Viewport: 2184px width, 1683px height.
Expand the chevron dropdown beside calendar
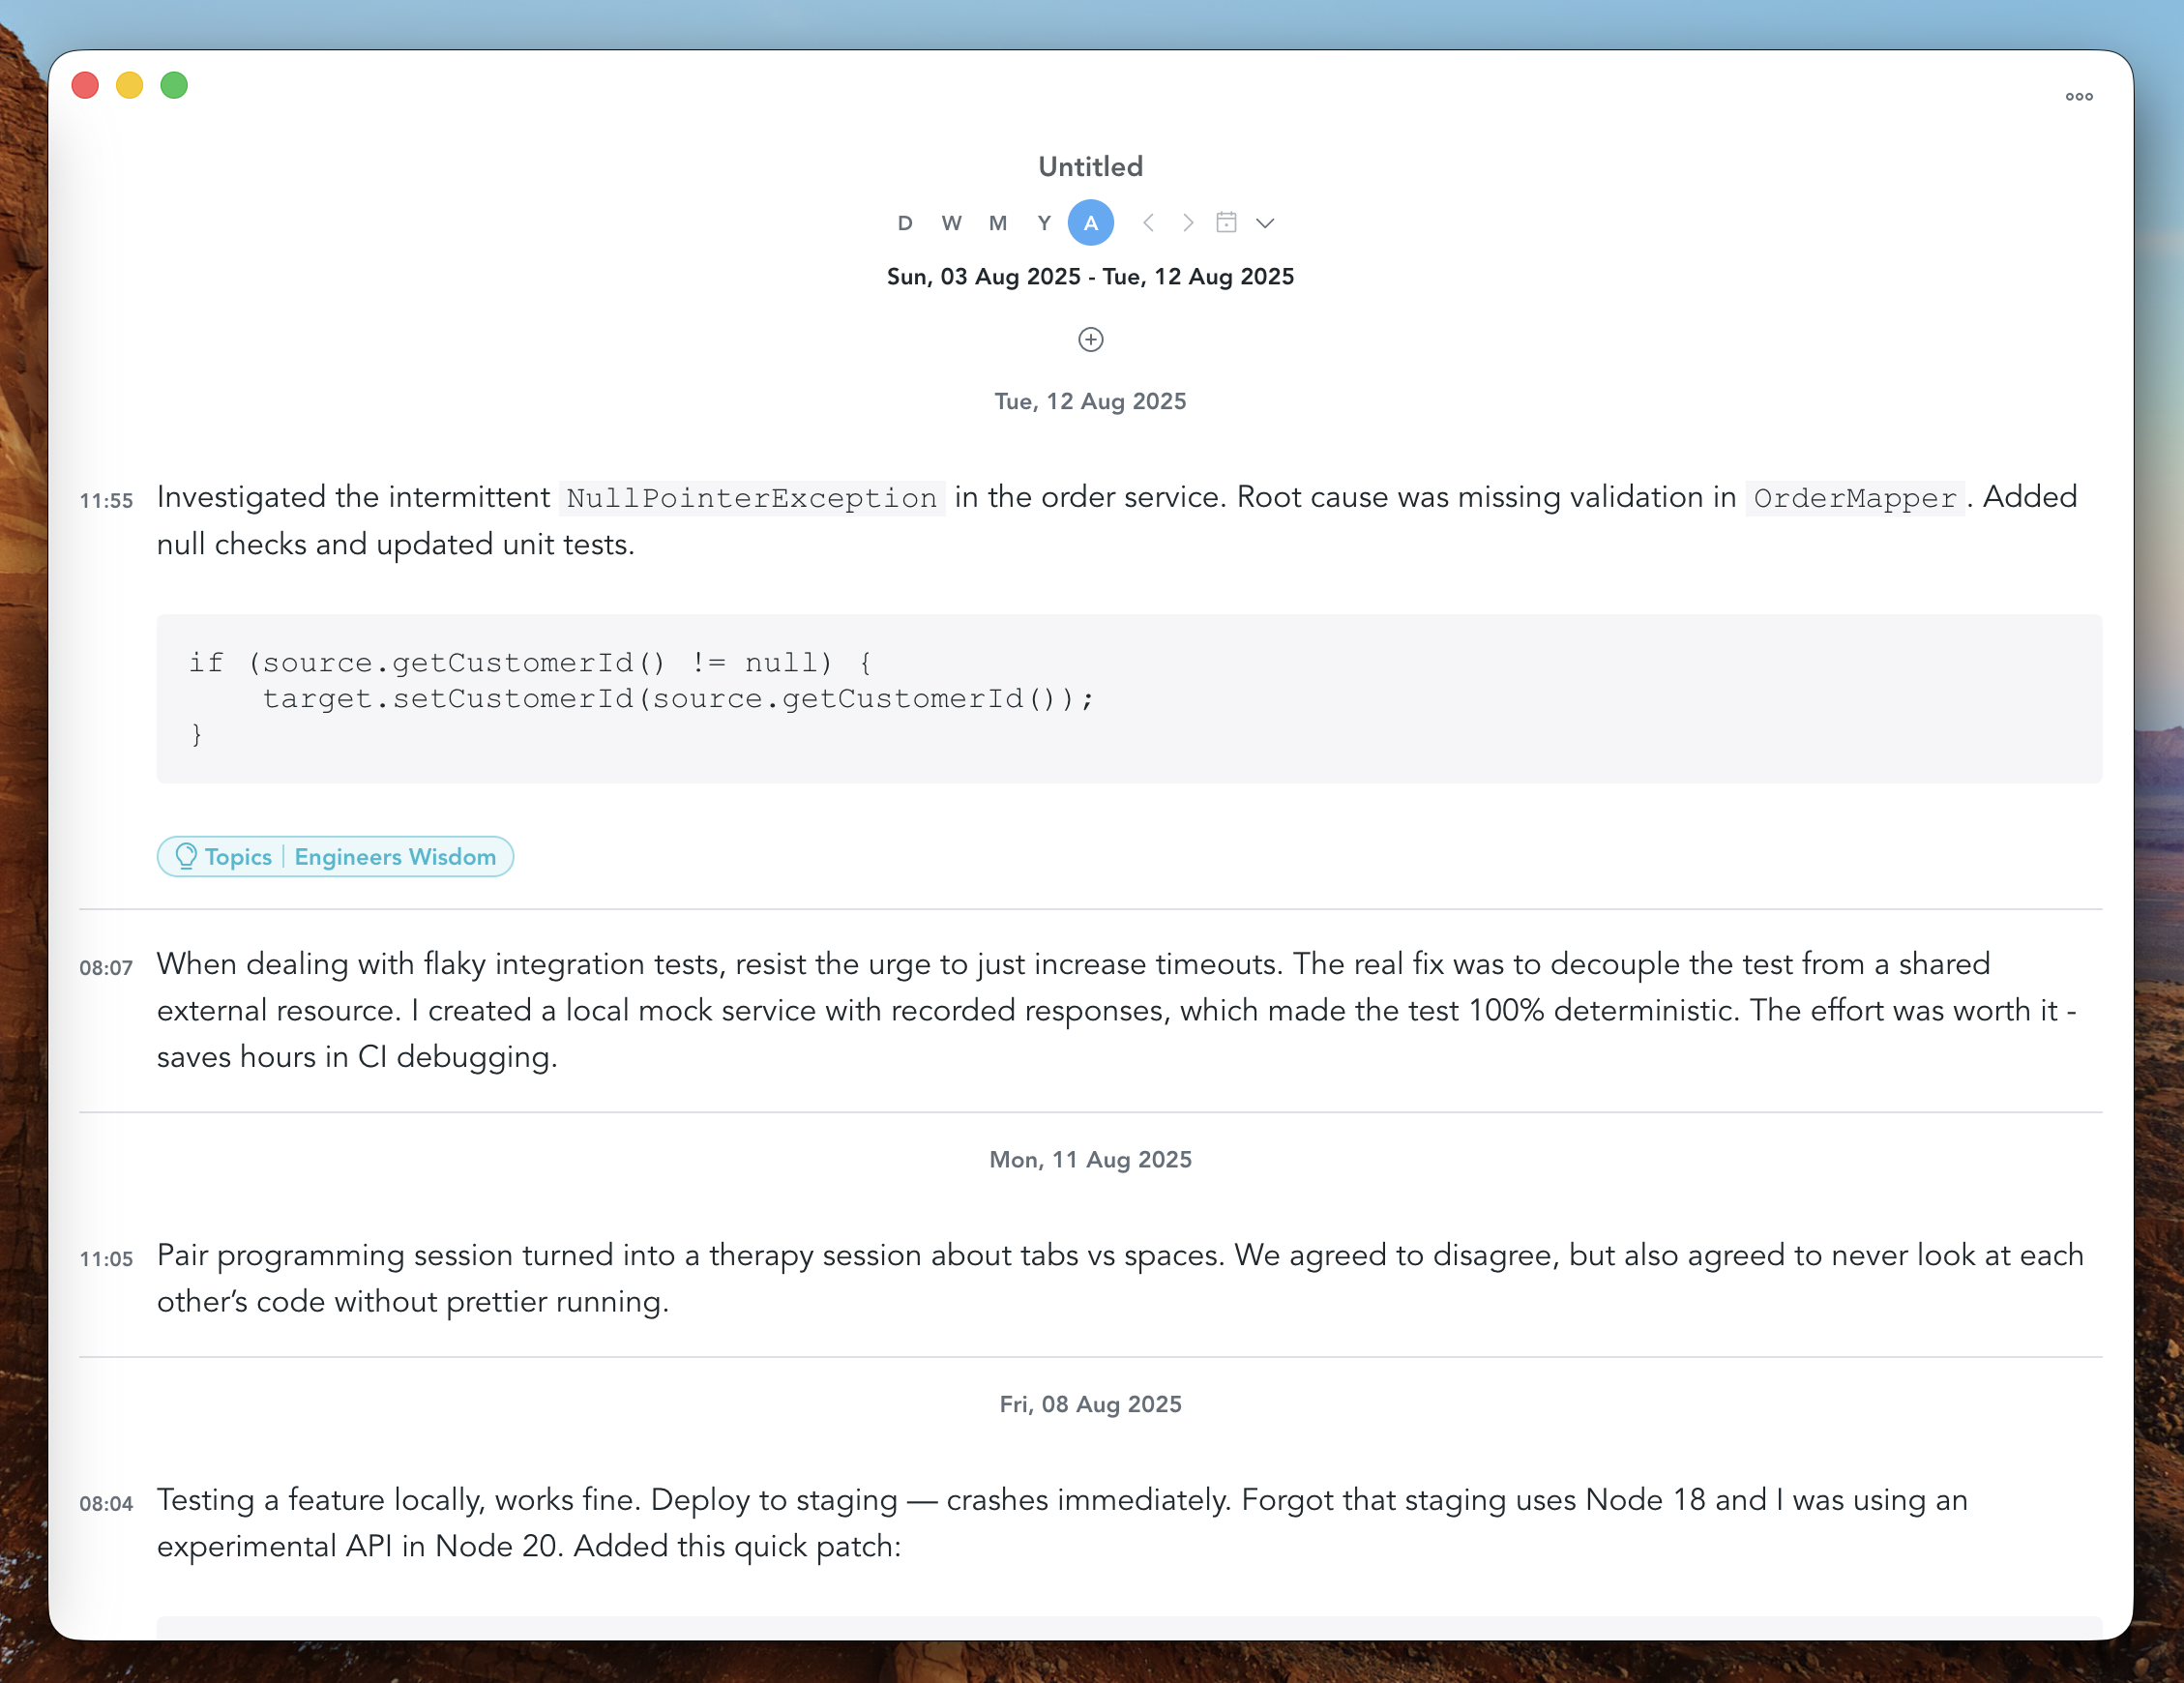tap(1265, 223)
